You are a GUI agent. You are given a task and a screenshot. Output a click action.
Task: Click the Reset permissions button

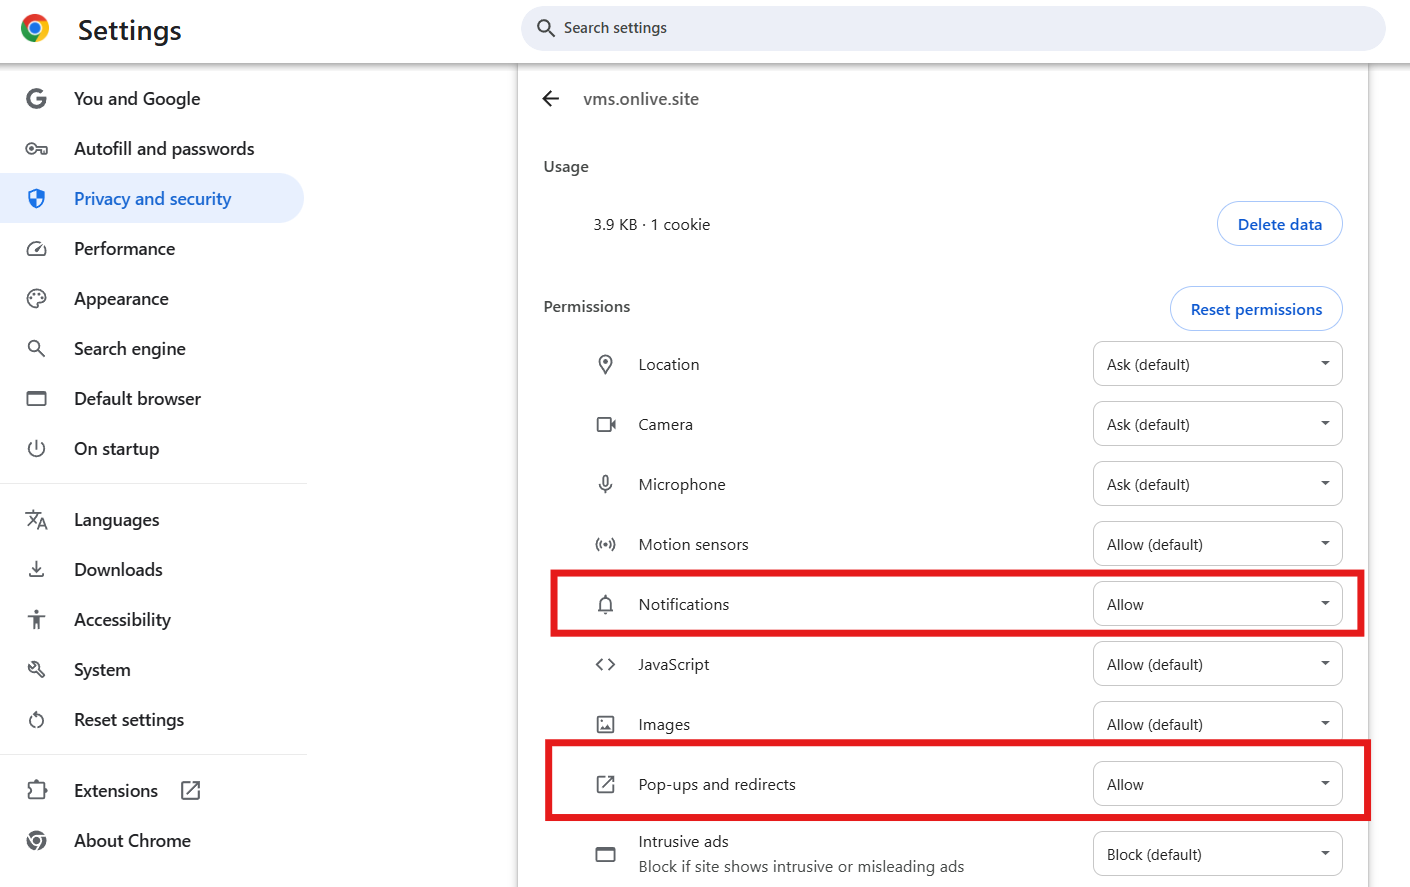[x=1256, y=310]
